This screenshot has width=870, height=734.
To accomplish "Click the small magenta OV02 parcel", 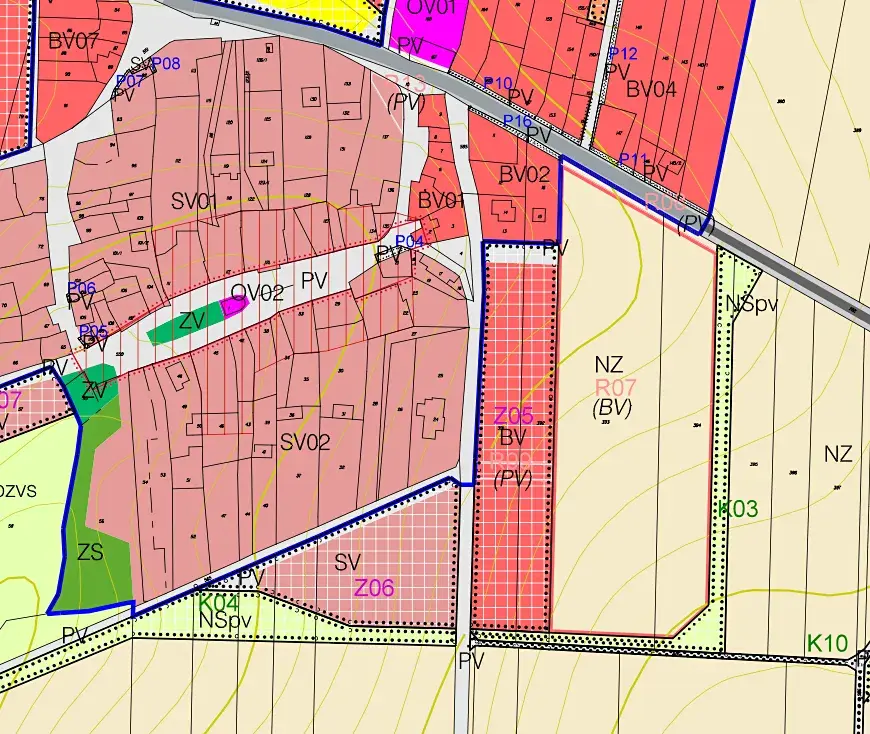I will 234,305.
